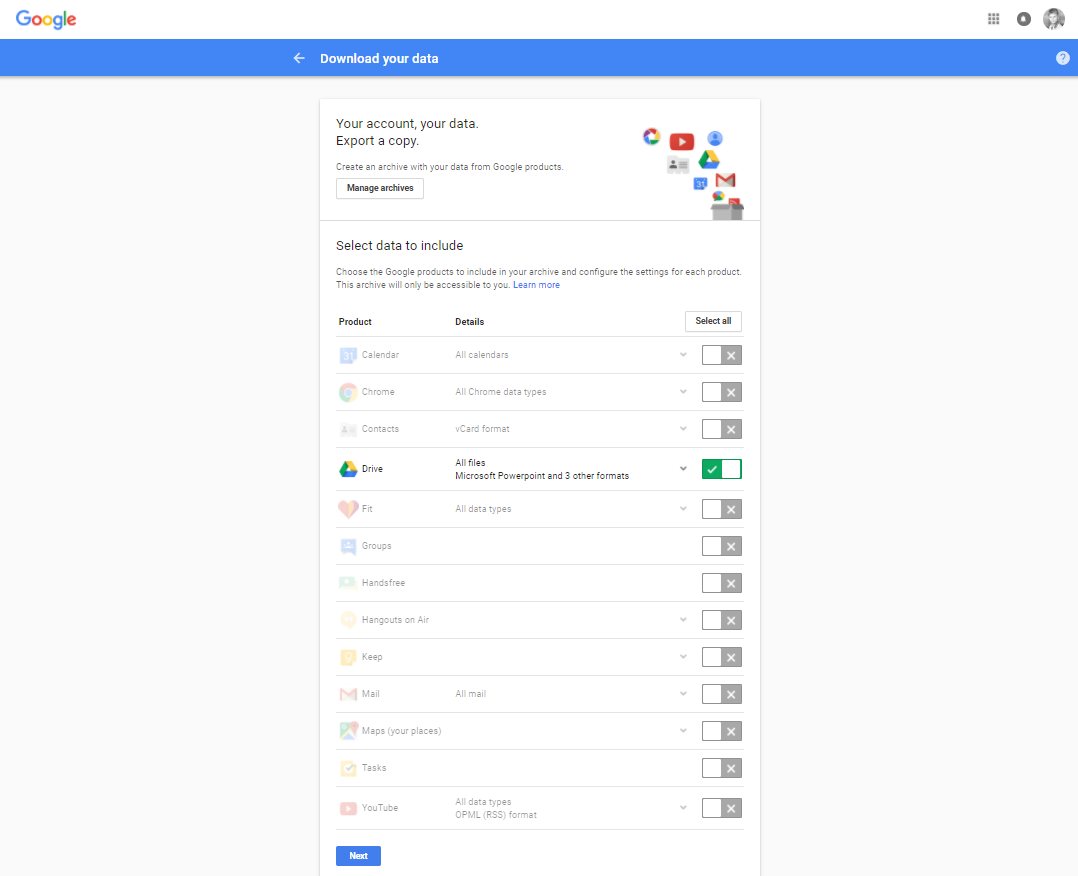Viewport: 1078px width, 876px height.
Task: Click the Handsfree product icon
Action: [x=349, y=584]
